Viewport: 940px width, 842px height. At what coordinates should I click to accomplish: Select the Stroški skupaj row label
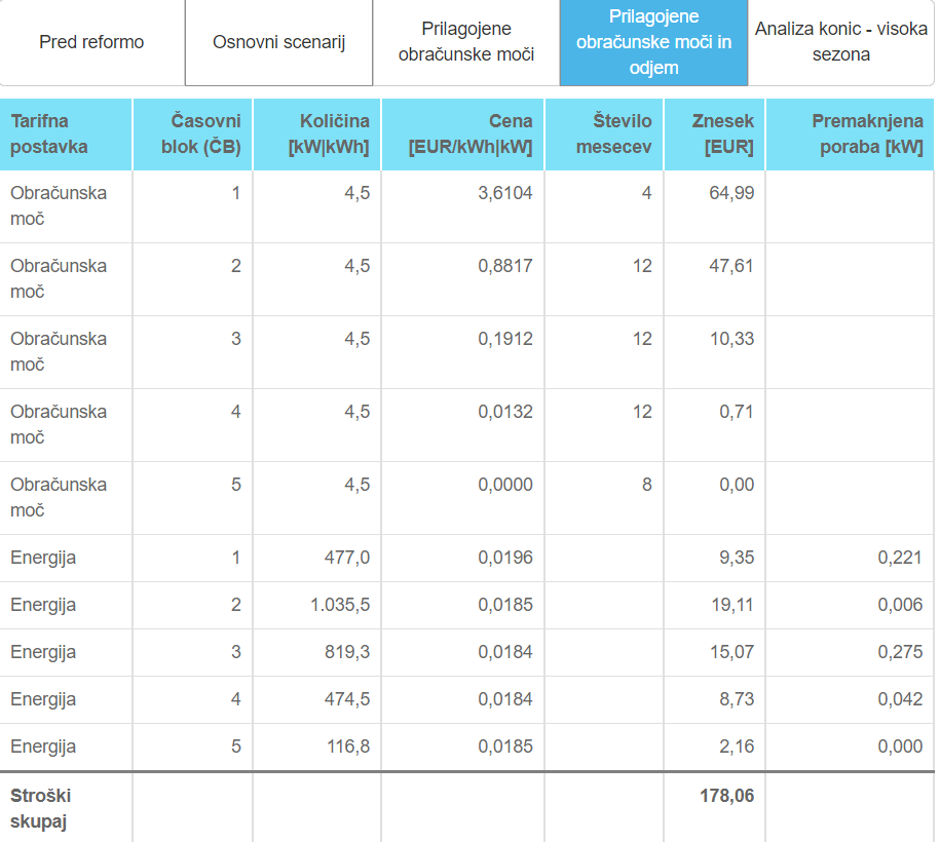pos(41,808)
